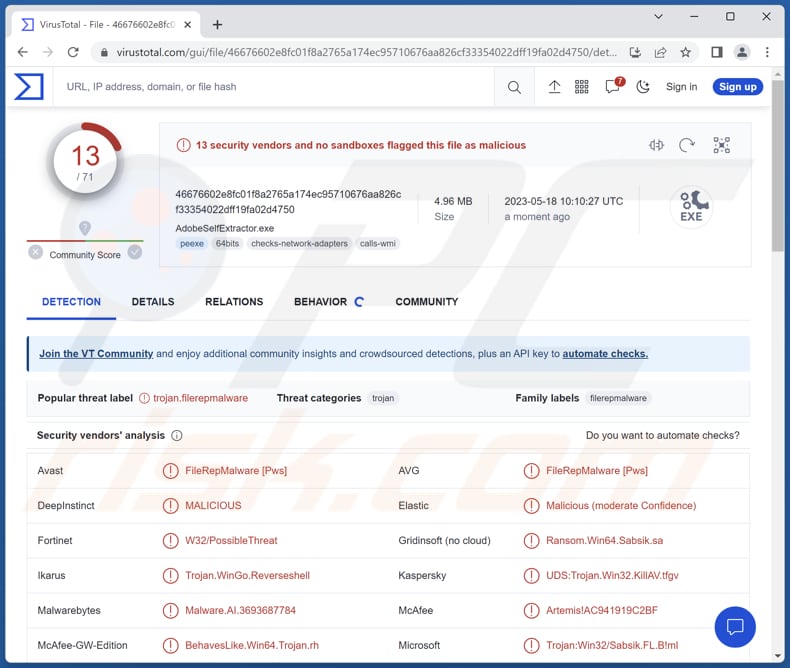Click the trojan threat category chip

(x=383, y=398)
